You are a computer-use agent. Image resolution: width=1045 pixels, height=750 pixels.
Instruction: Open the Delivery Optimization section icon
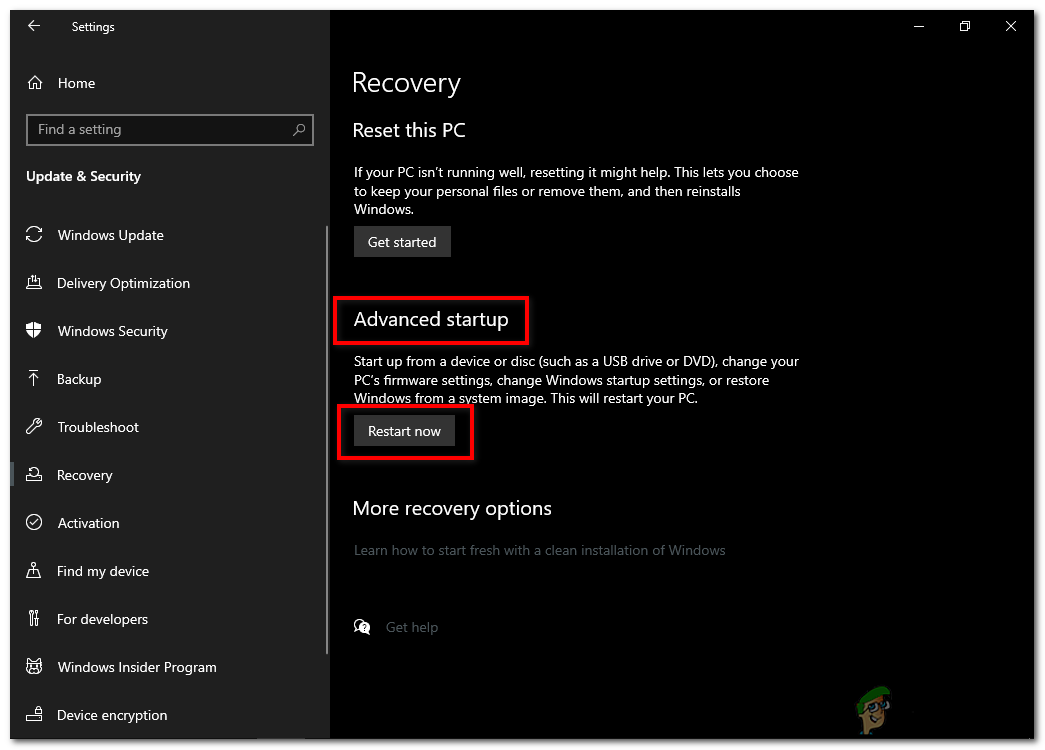coord(34,283)
